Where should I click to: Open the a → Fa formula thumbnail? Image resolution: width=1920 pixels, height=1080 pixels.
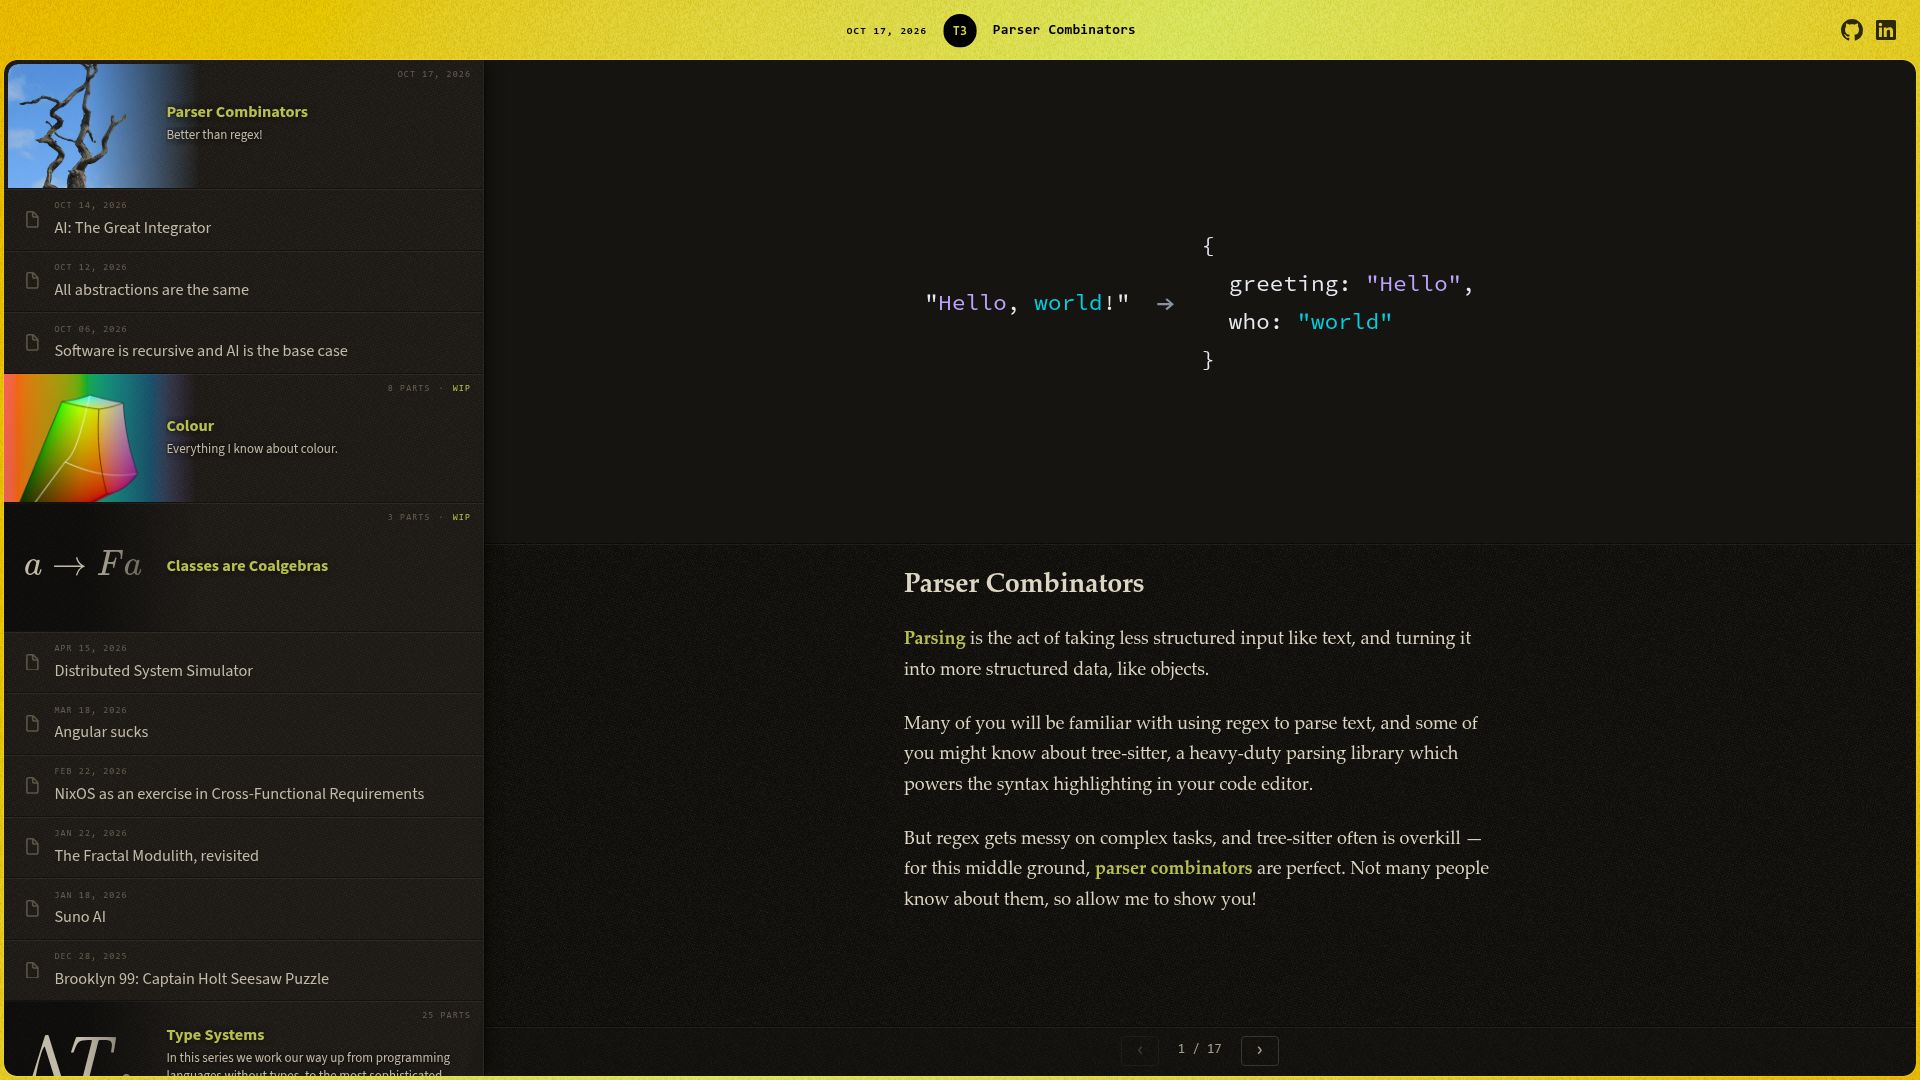point(83,565)
